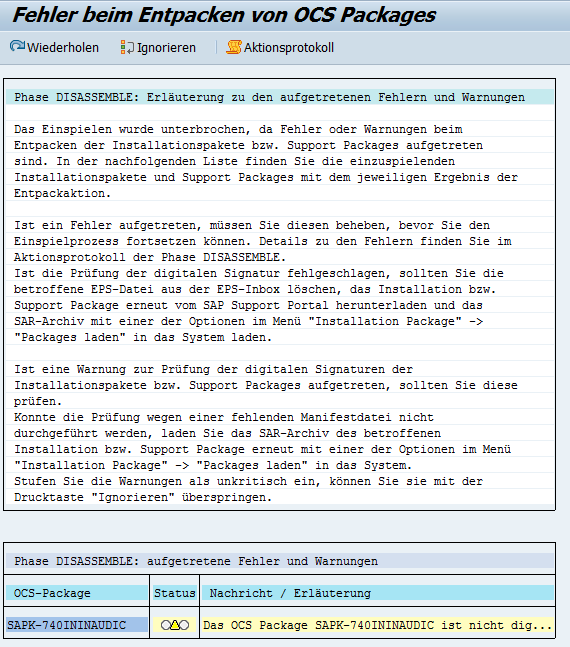Select the SAPK-740ININAUDIC package cell
This screenshot has height=647, width=570.
point(77,625)
